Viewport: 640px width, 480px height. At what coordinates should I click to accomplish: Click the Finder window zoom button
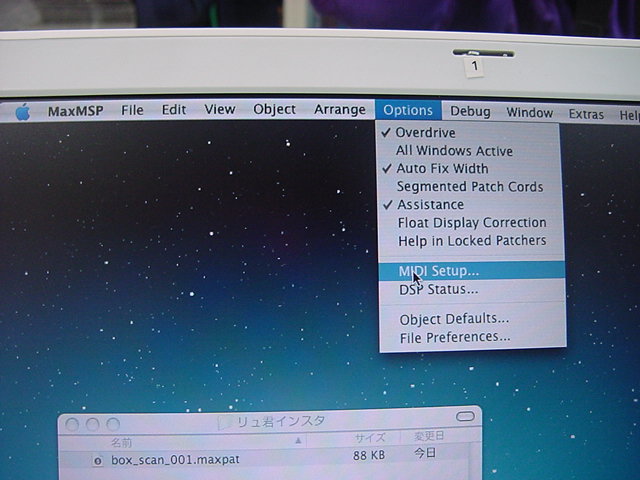click(113, 424)
